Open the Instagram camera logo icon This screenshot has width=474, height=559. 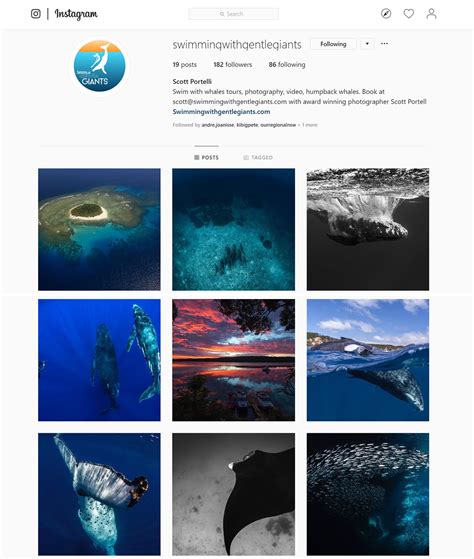click(x=36, y=14)
